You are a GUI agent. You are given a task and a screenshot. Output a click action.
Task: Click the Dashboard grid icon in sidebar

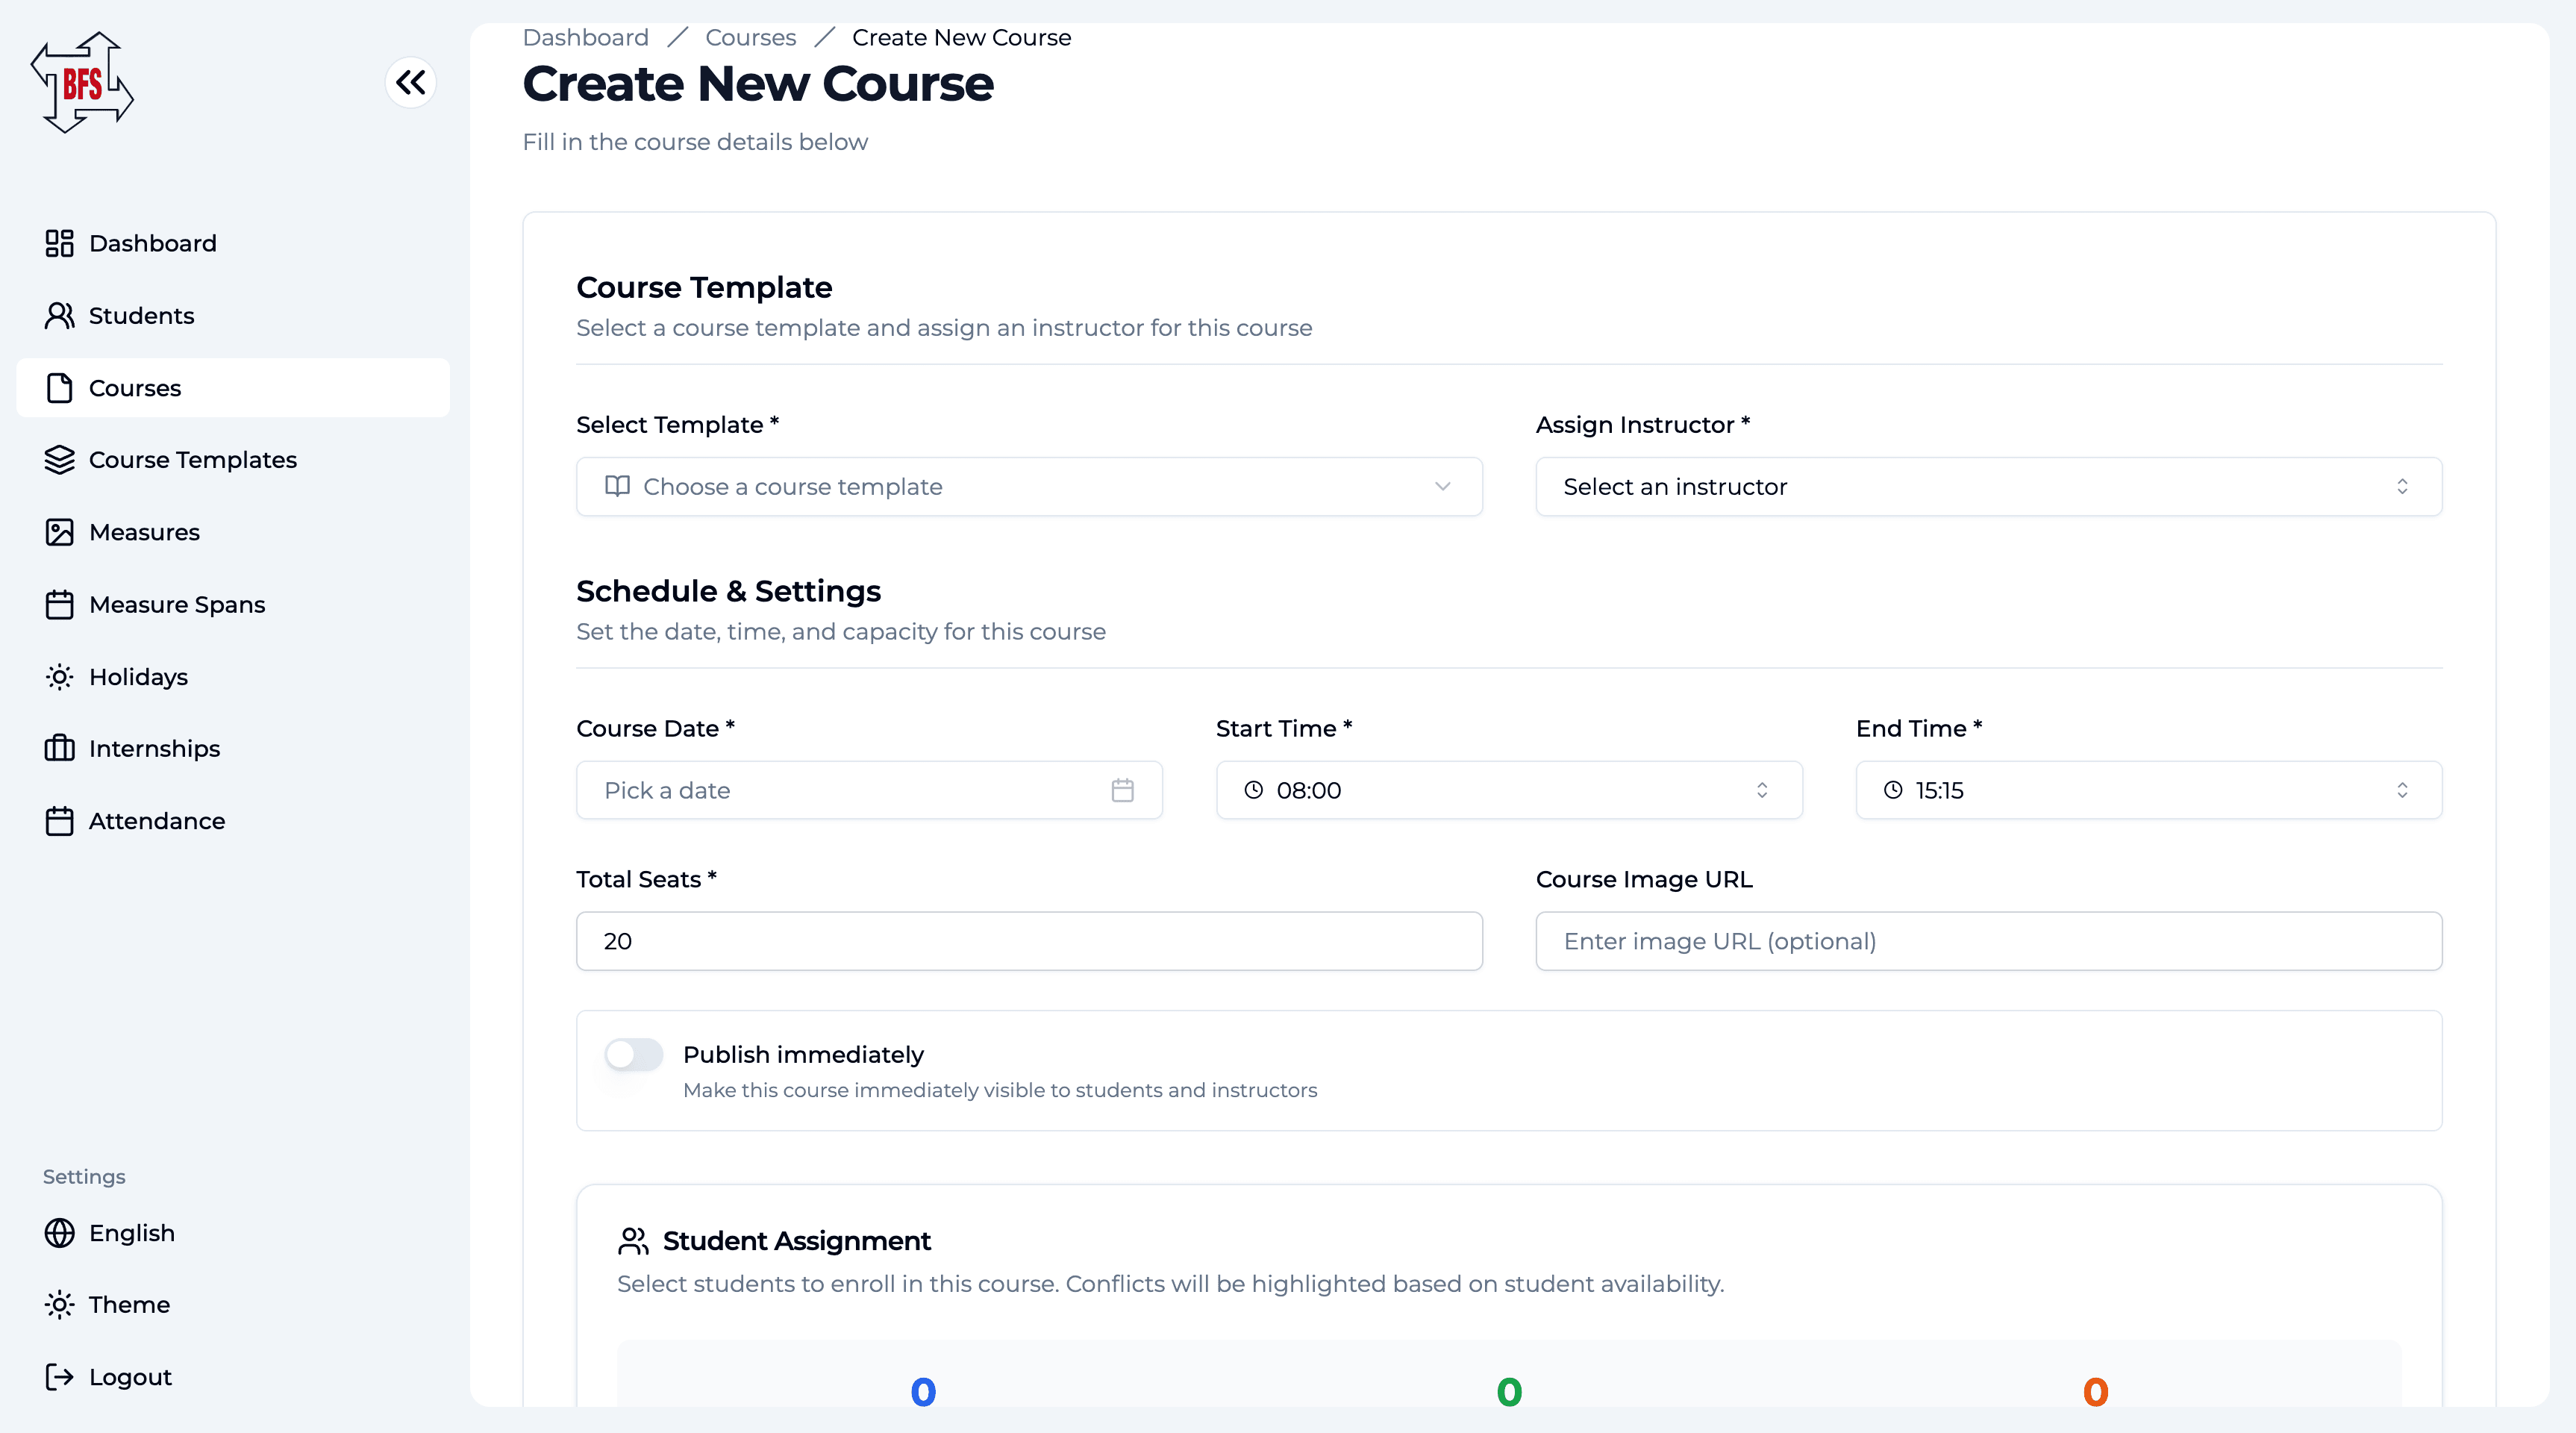(59, 243)
